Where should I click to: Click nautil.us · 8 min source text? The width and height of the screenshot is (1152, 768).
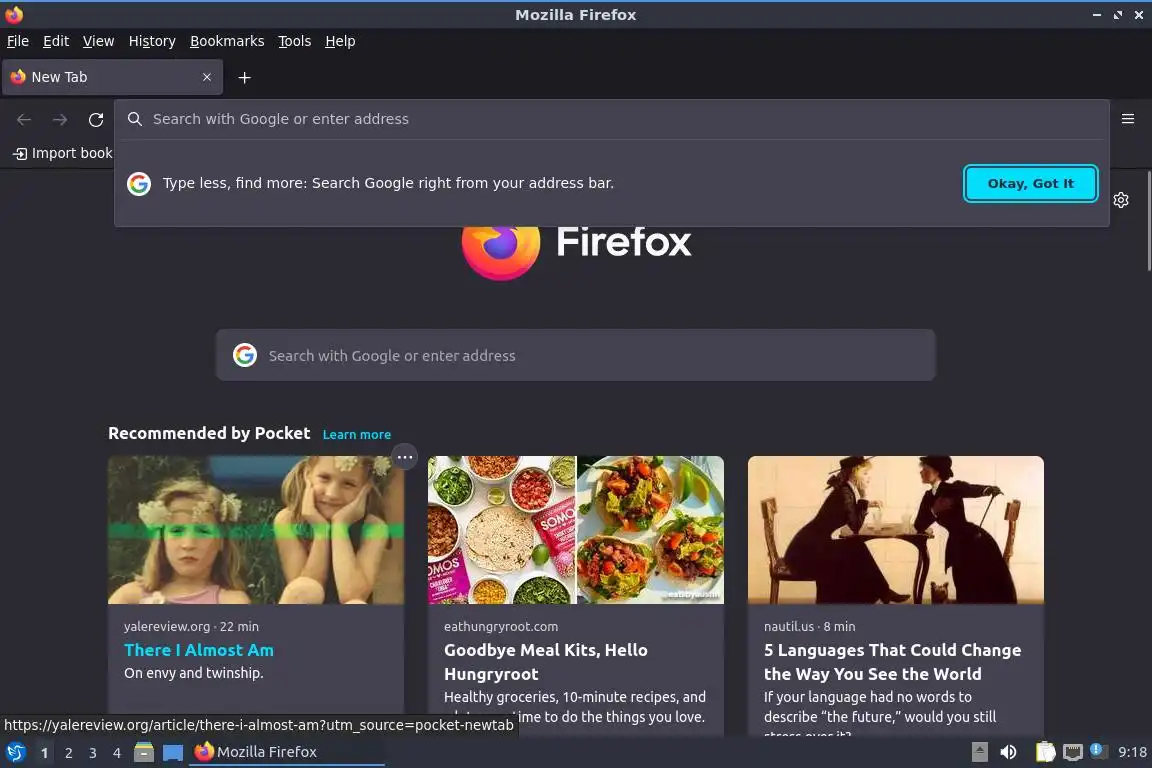point(810,627)
